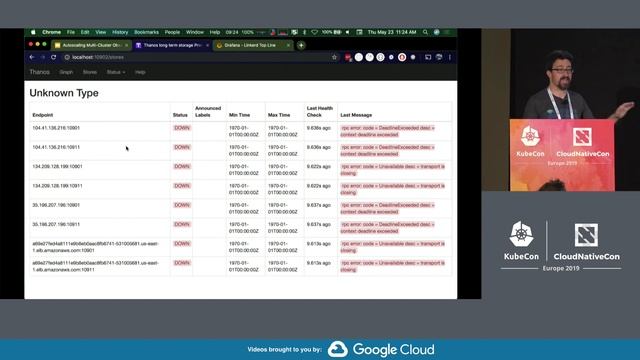Open the File menu

point(71,32)
